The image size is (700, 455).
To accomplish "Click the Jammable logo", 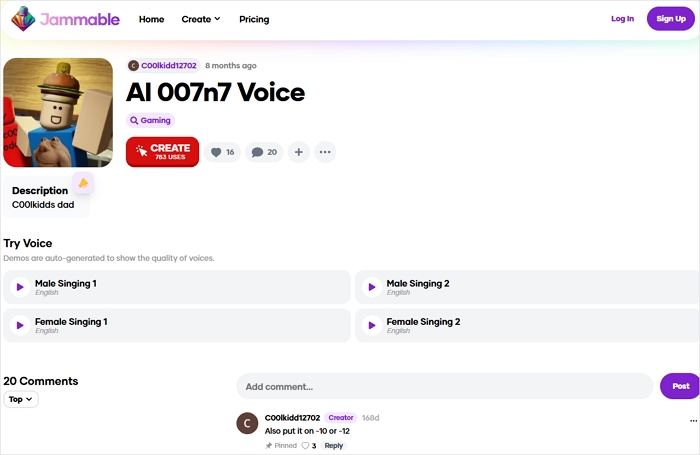I will tap(65, 19).
